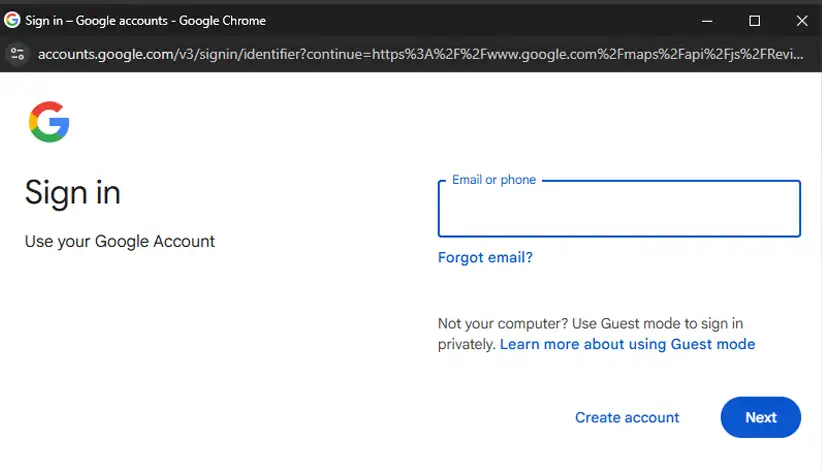Click the colorful Google G logo
The width and height of the screenshot is (822, 470).
[49, 122]
